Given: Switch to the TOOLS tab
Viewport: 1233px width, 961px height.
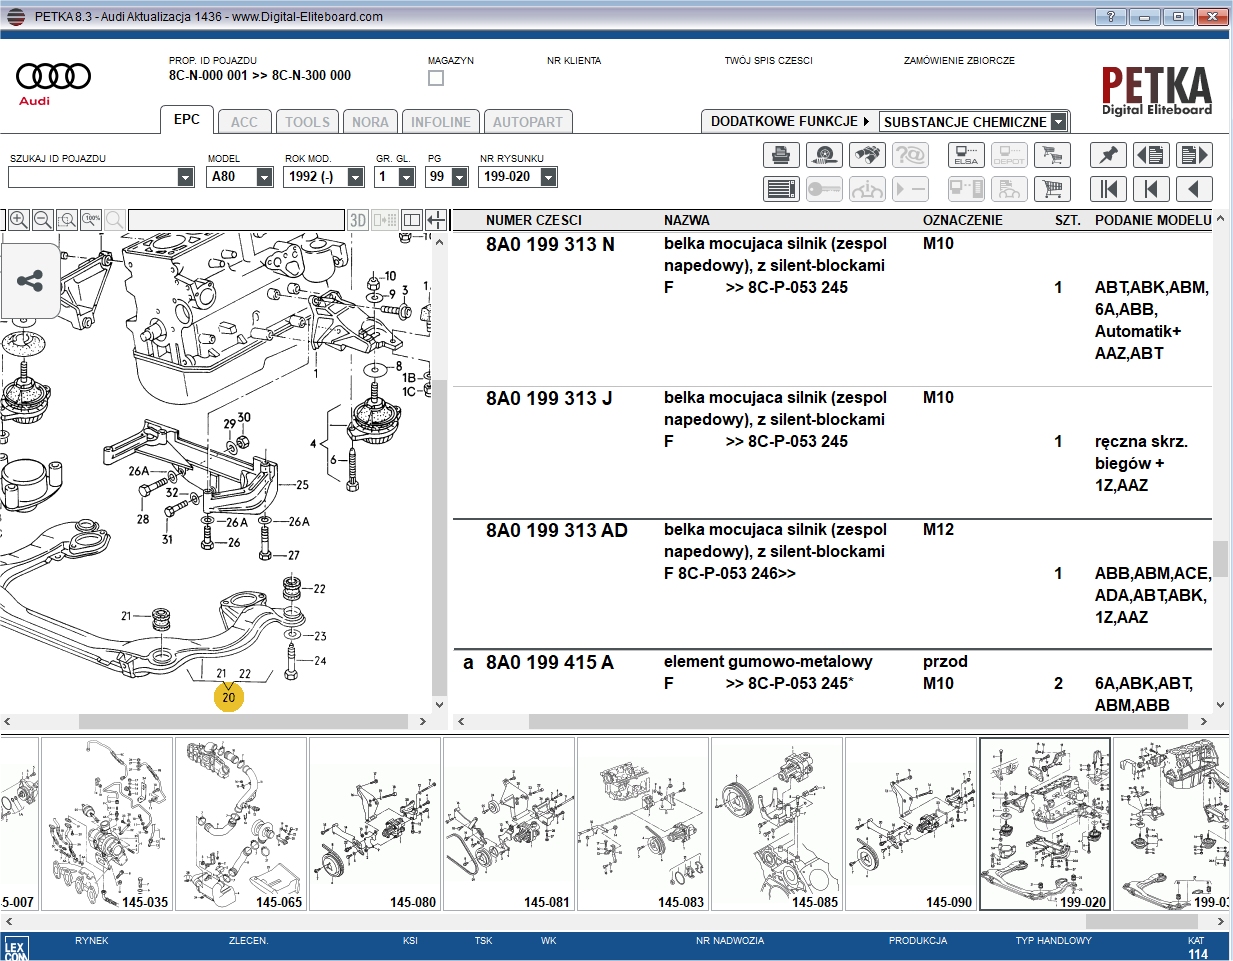Looking at the screenshot, I should click(x=307, y=122).
